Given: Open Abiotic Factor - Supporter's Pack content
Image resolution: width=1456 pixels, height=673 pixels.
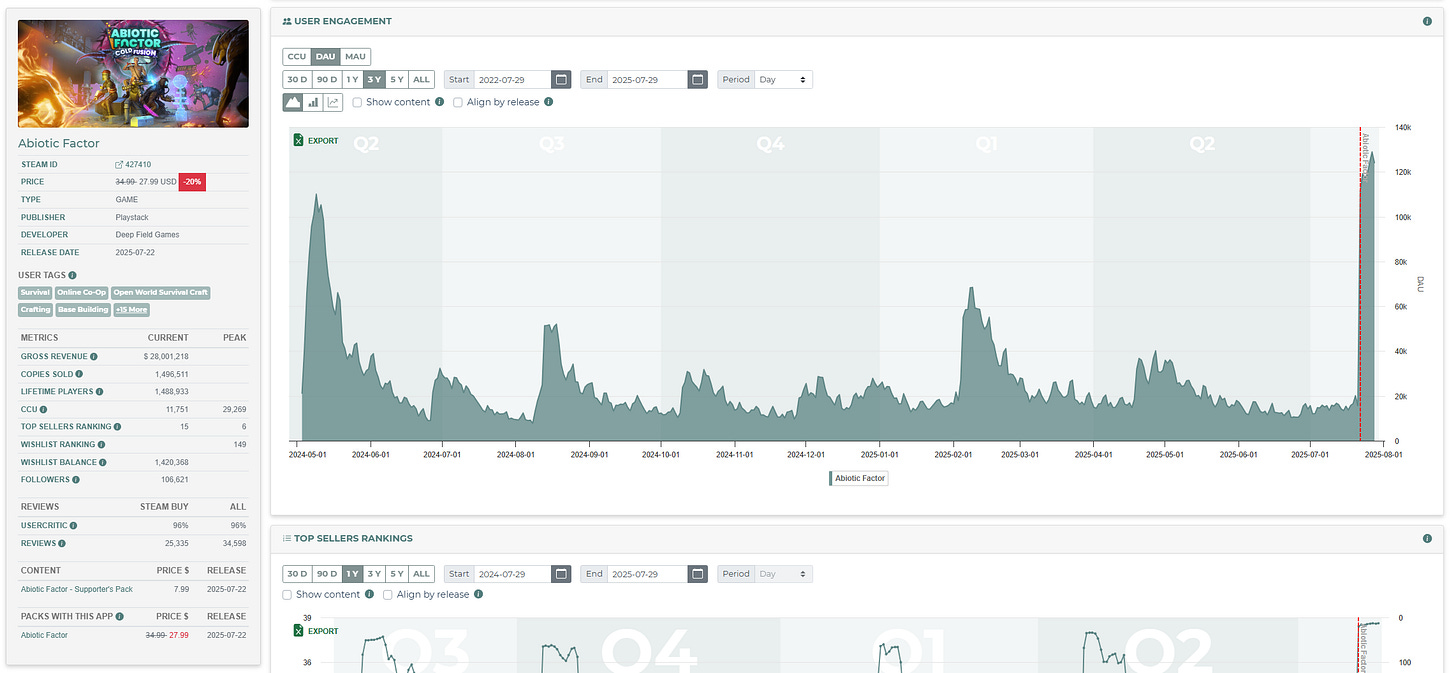Looking at the screenshot, I should pos(78,590).
